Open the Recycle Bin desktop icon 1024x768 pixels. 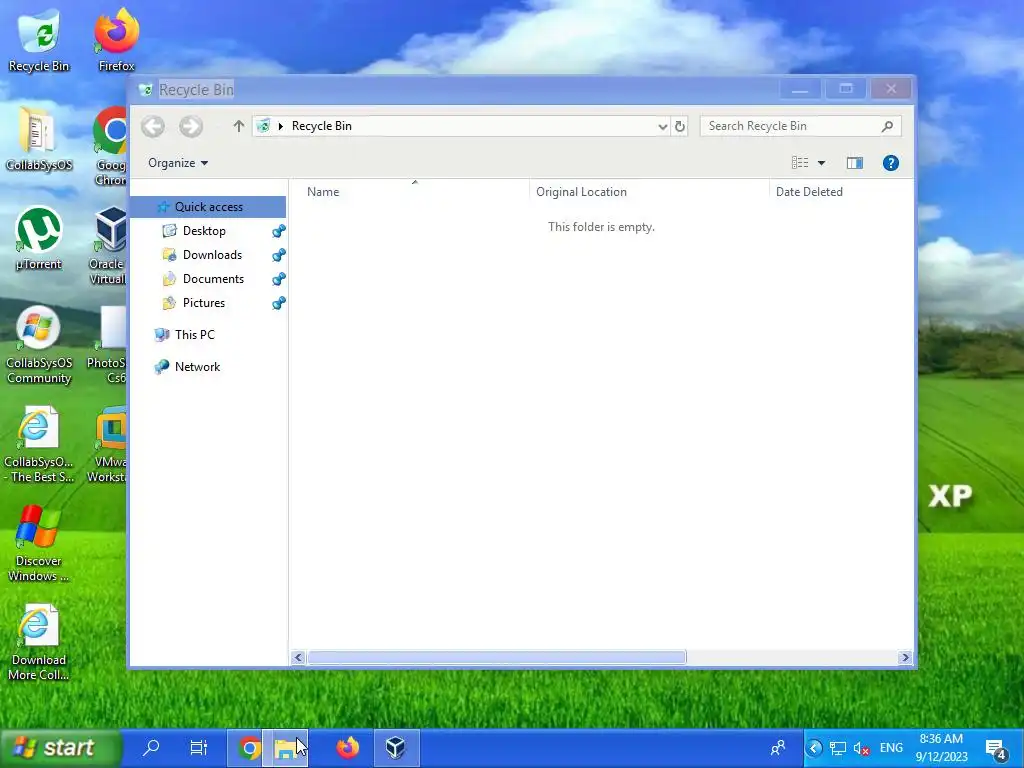tap(39, 40)
